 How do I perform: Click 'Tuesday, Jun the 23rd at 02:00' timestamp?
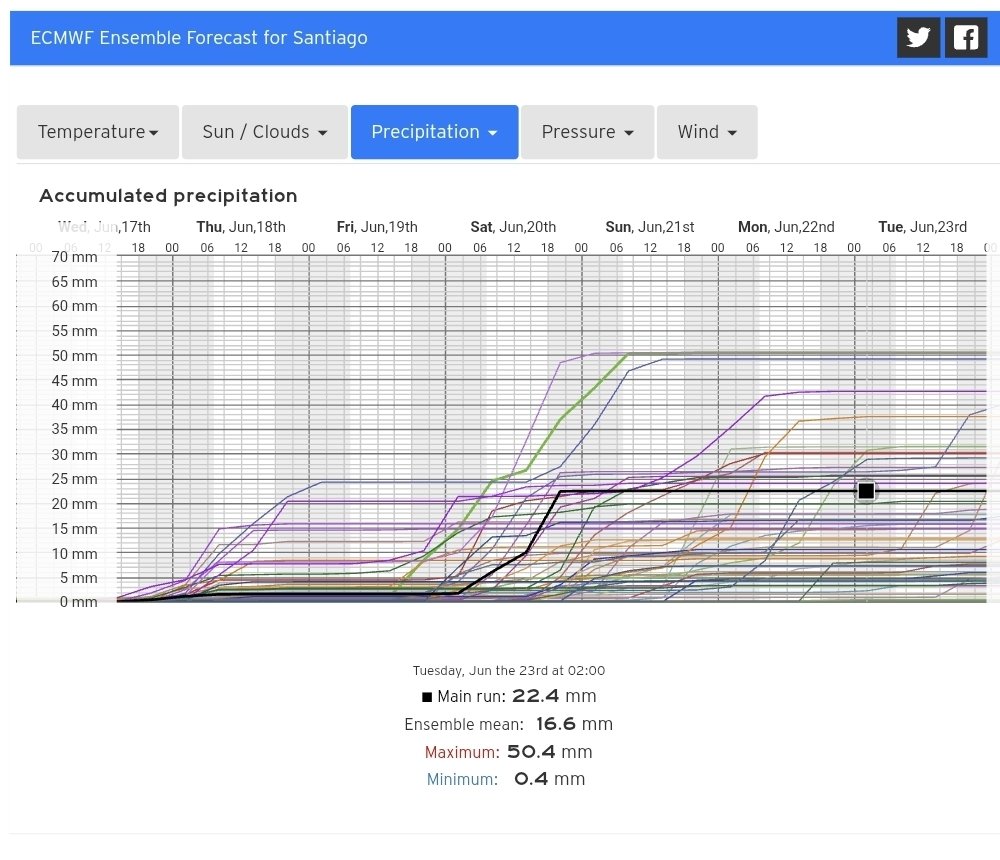[509, 671]
